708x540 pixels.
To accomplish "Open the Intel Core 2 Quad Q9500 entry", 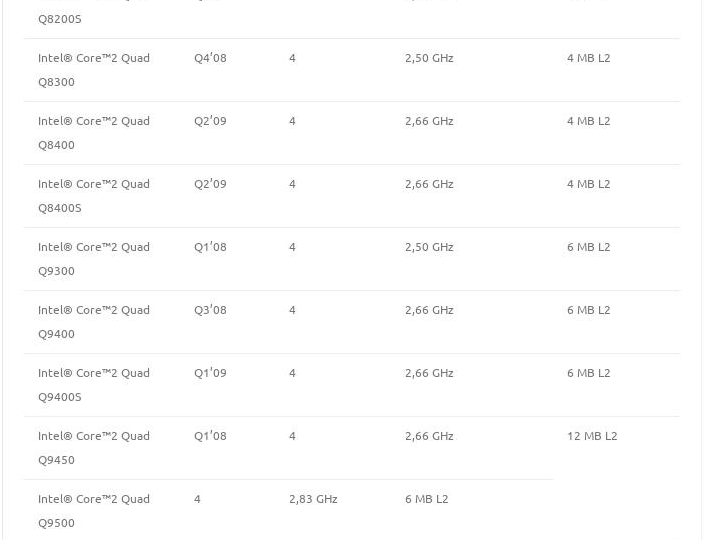I will tap(94, 511).
